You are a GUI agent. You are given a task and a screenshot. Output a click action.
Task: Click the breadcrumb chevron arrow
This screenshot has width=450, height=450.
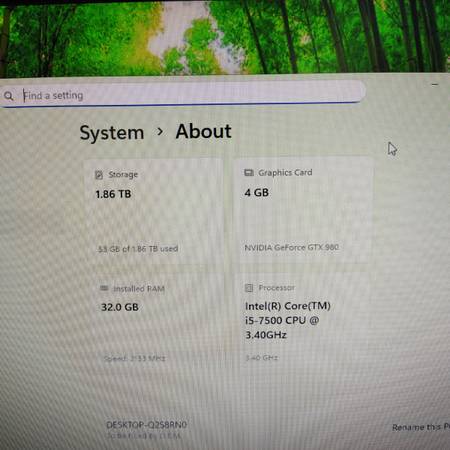pyautogui.click(x=160, y=132)
